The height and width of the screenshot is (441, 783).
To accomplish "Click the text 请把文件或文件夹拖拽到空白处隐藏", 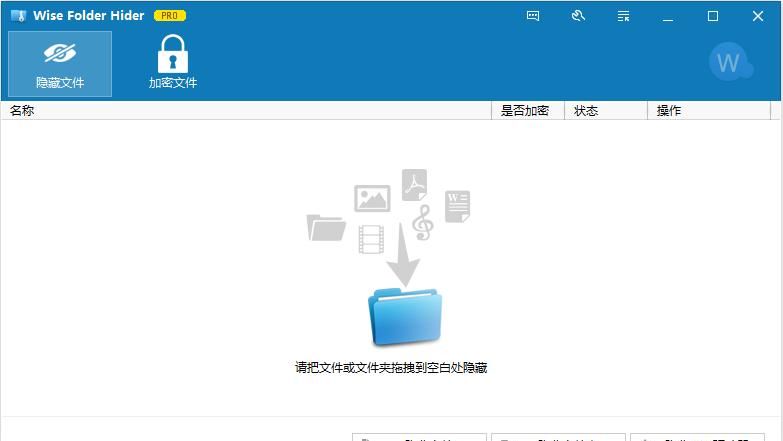I will click(391, 368).
